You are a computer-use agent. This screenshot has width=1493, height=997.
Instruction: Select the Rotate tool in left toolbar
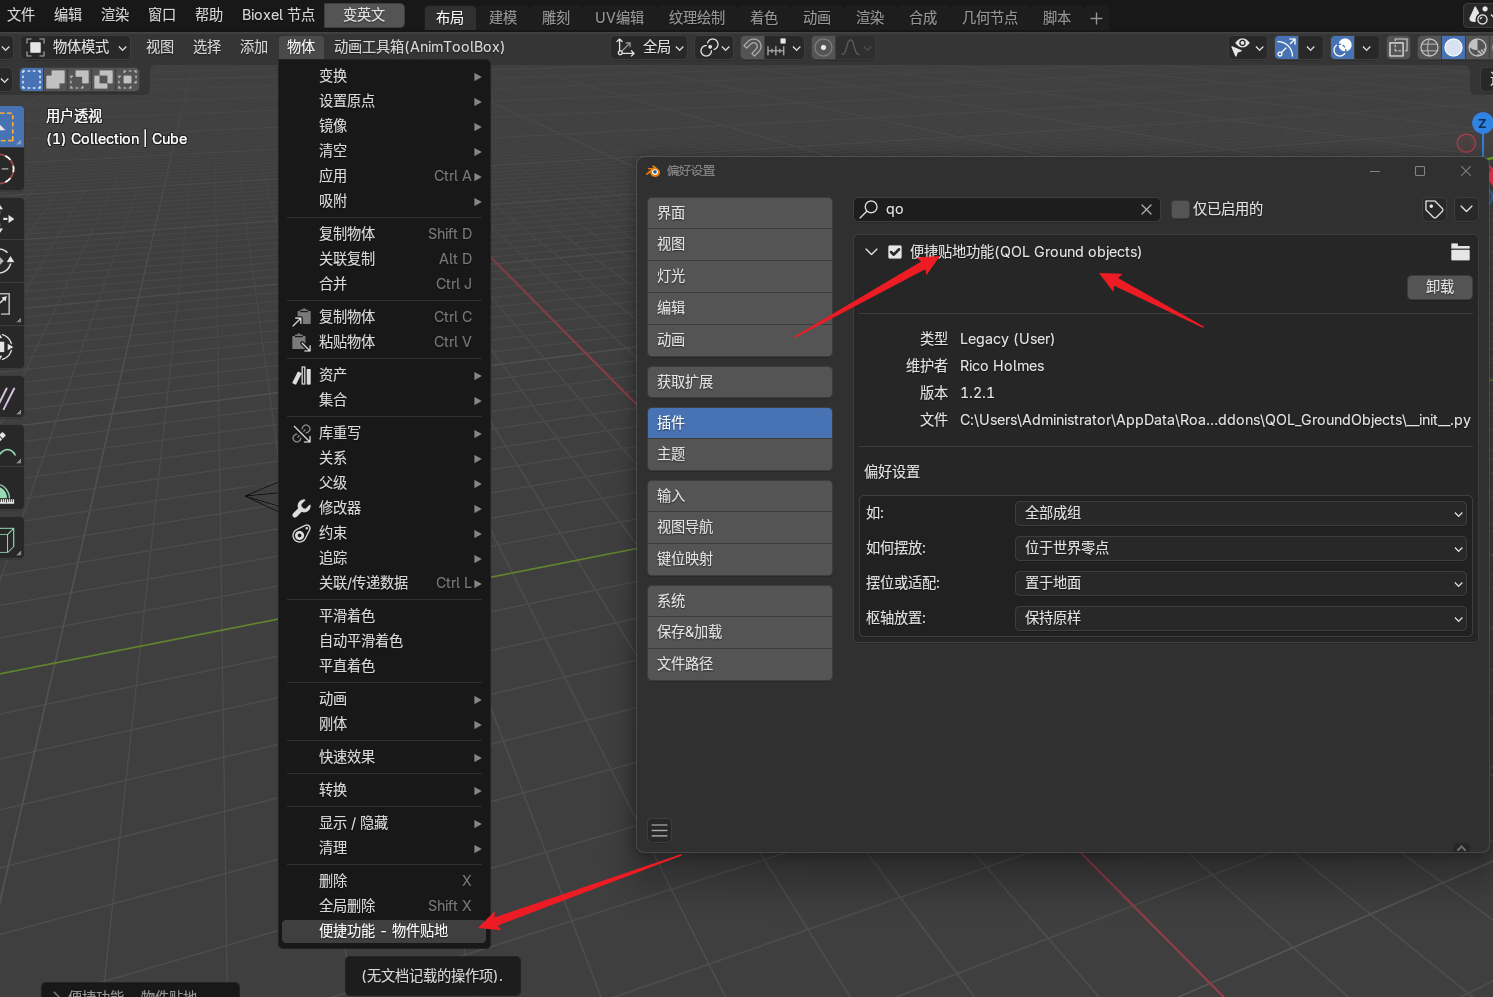click(8, 261)
